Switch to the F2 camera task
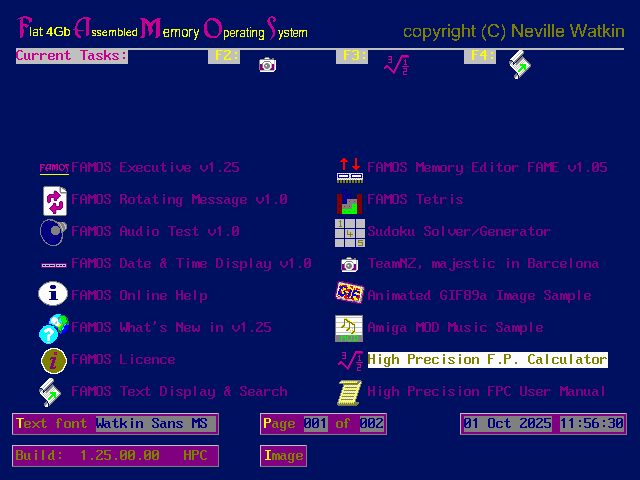The width and height of the screenshot is (640, 480). tap(267, 65)
